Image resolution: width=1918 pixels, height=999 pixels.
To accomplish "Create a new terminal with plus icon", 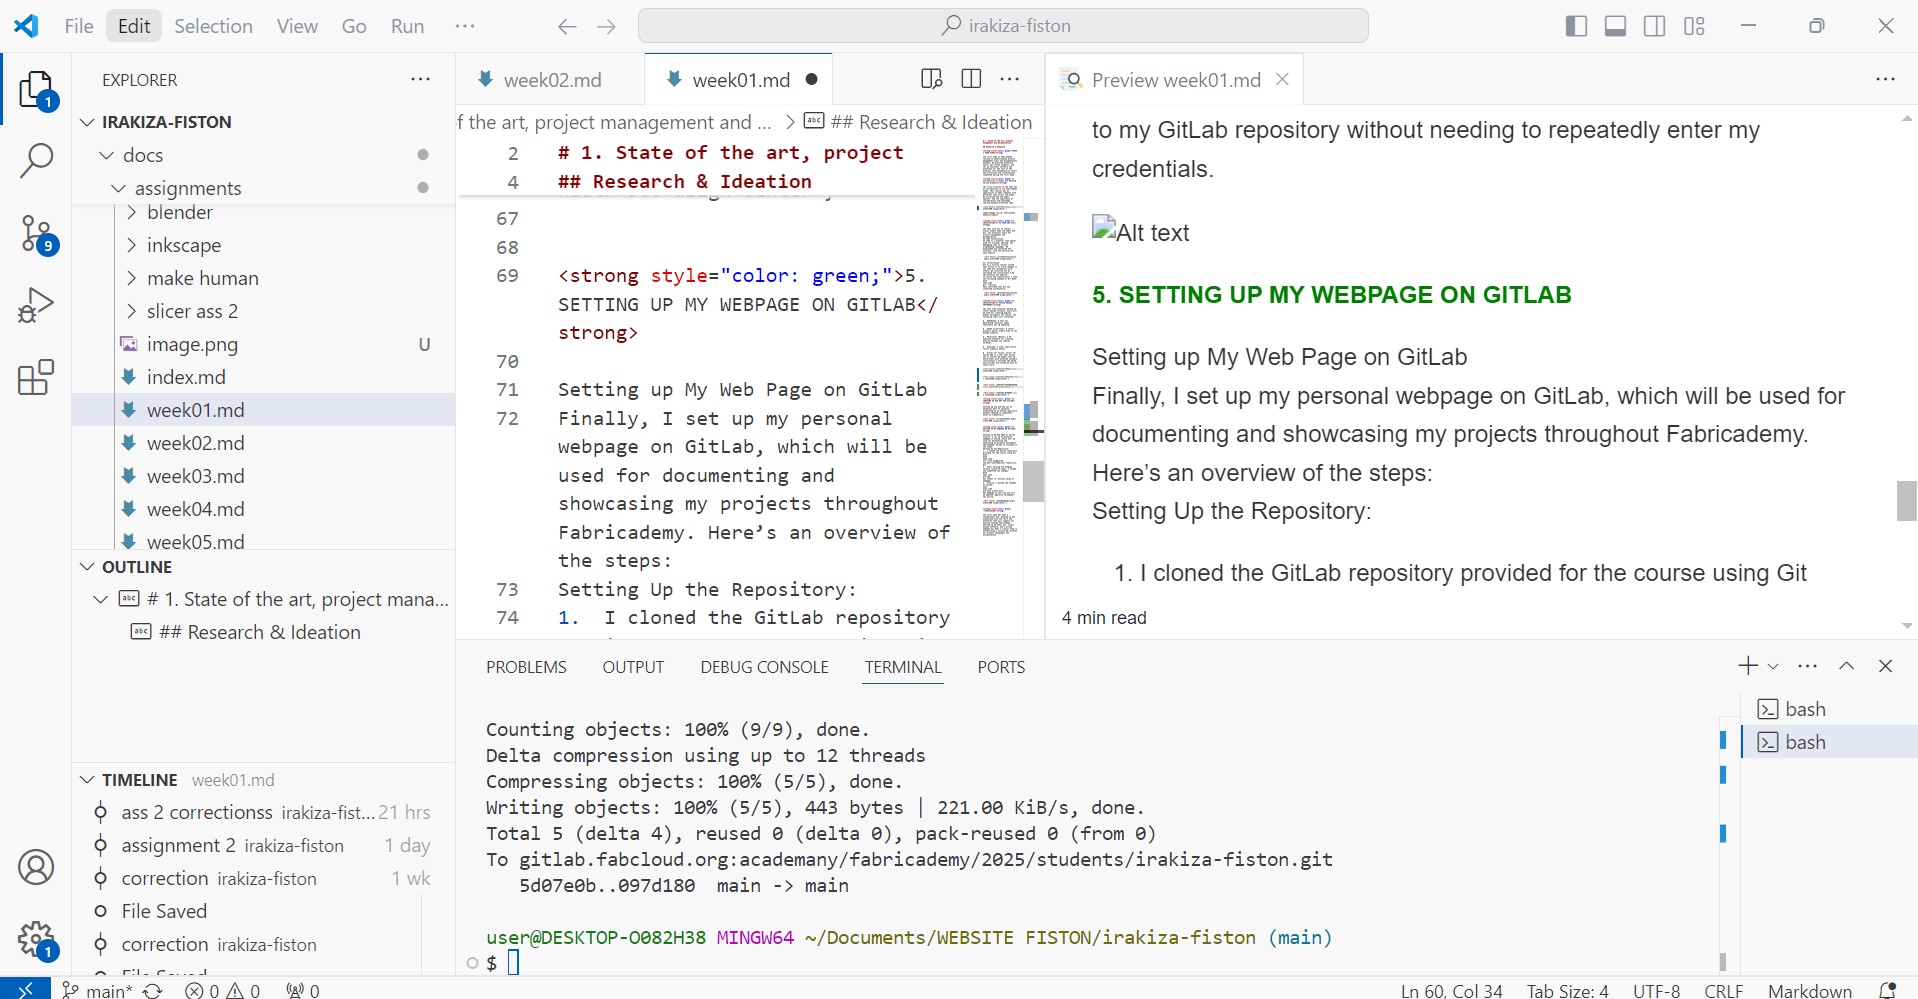I will point(1747,666).
